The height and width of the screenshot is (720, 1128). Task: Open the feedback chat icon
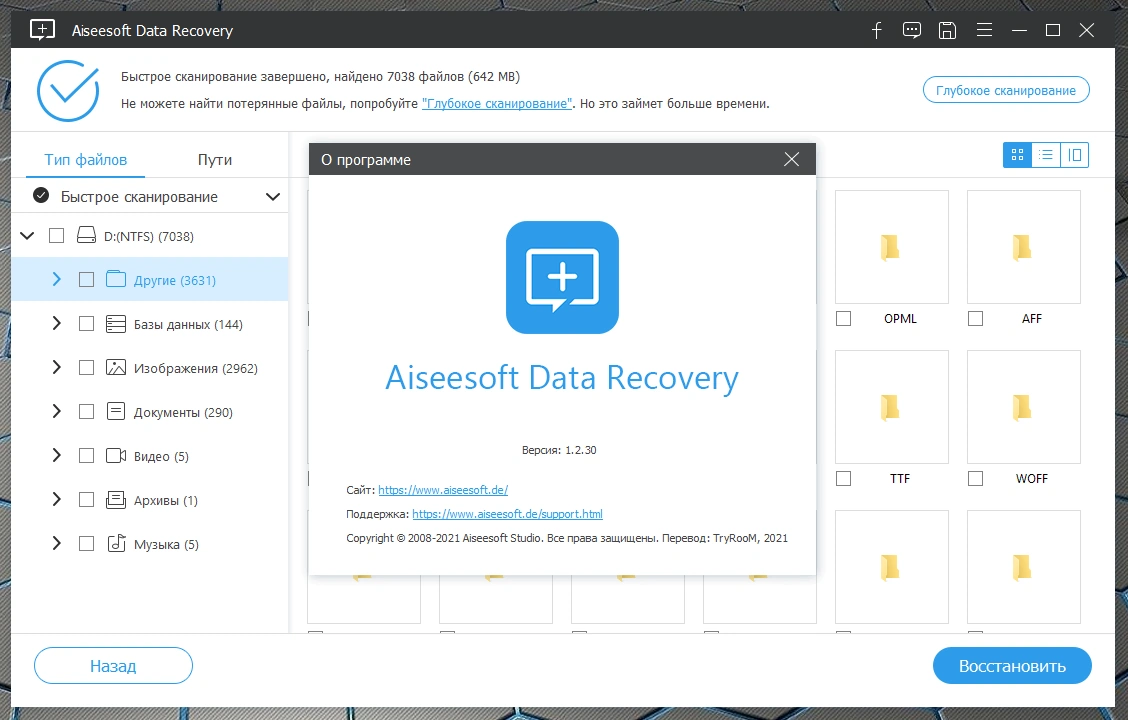click(x=911, y=30)
